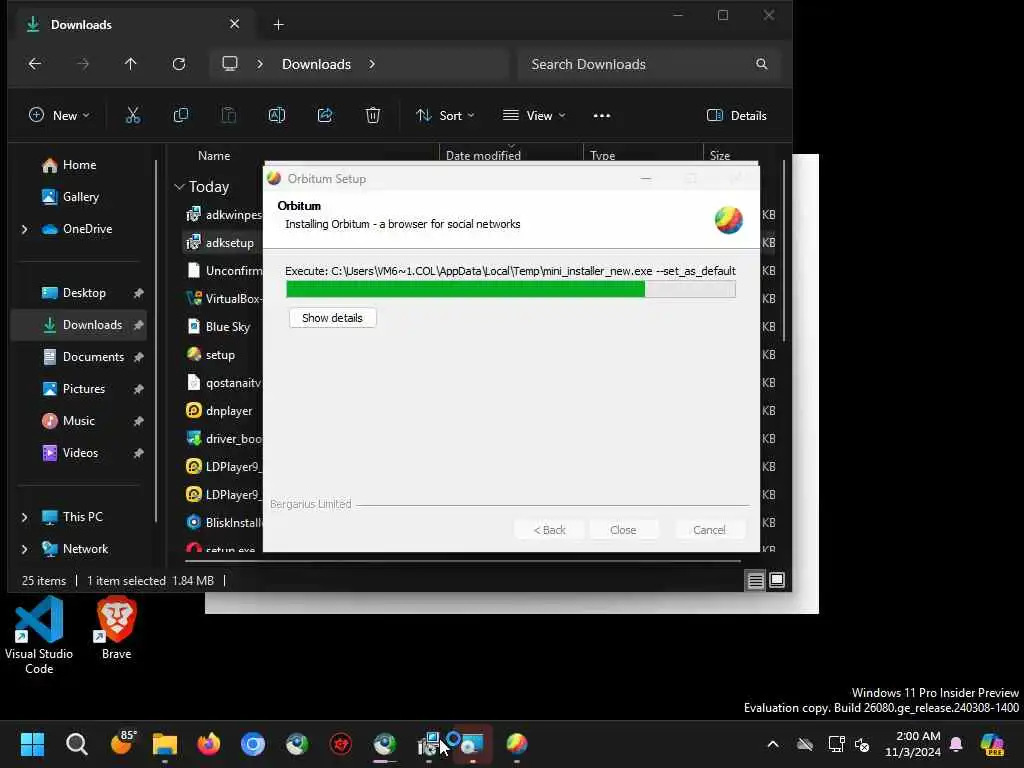The height and width of the screenshot is (768, 1024).
Task: Open Firefox from taskbar
Action: (x=209, y=744)
